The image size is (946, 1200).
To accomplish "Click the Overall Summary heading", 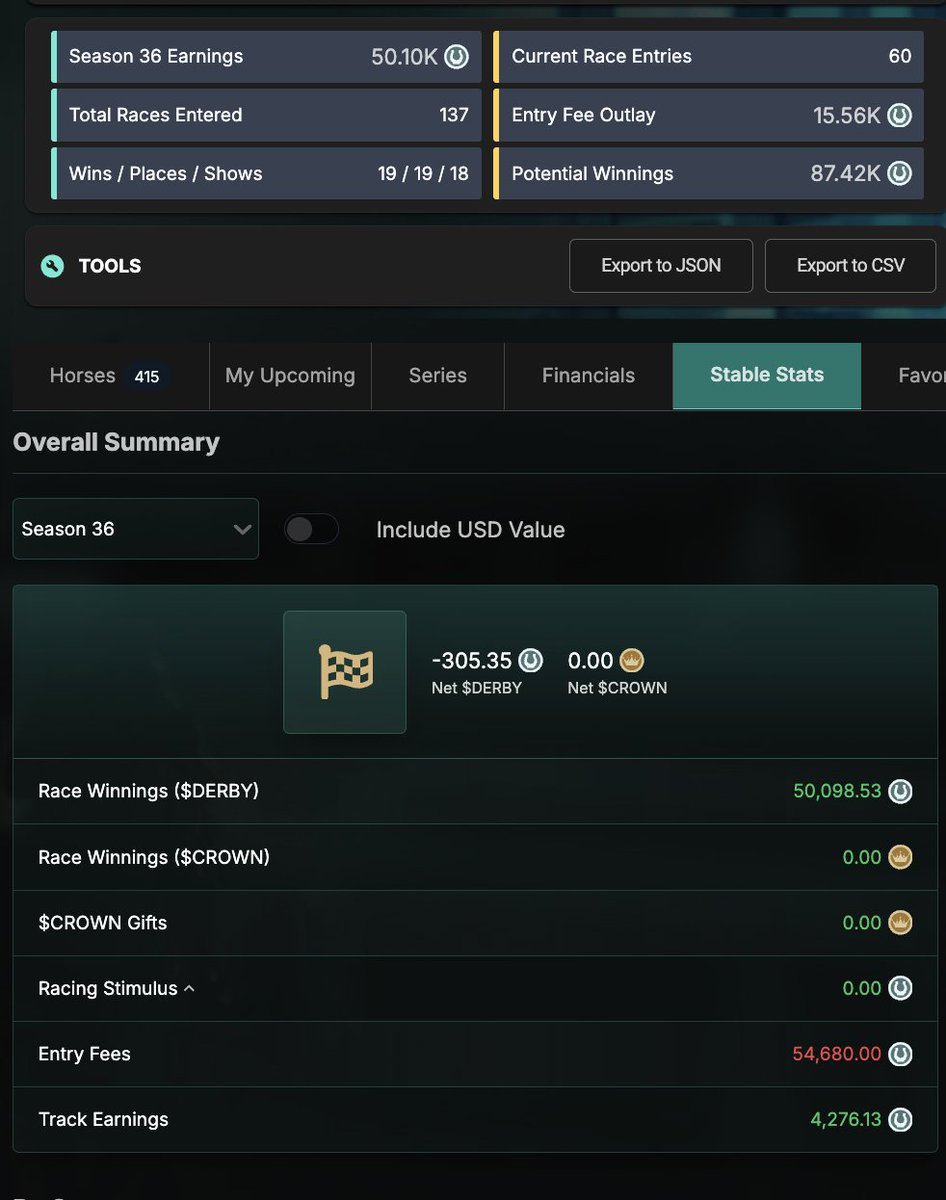I will [x=116, y=443].
